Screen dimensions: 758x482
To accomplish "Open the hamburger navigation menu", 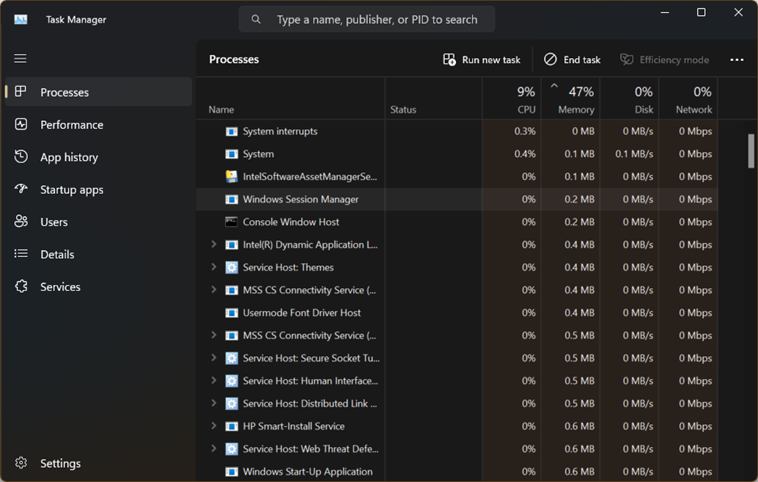I will (20, 58).
